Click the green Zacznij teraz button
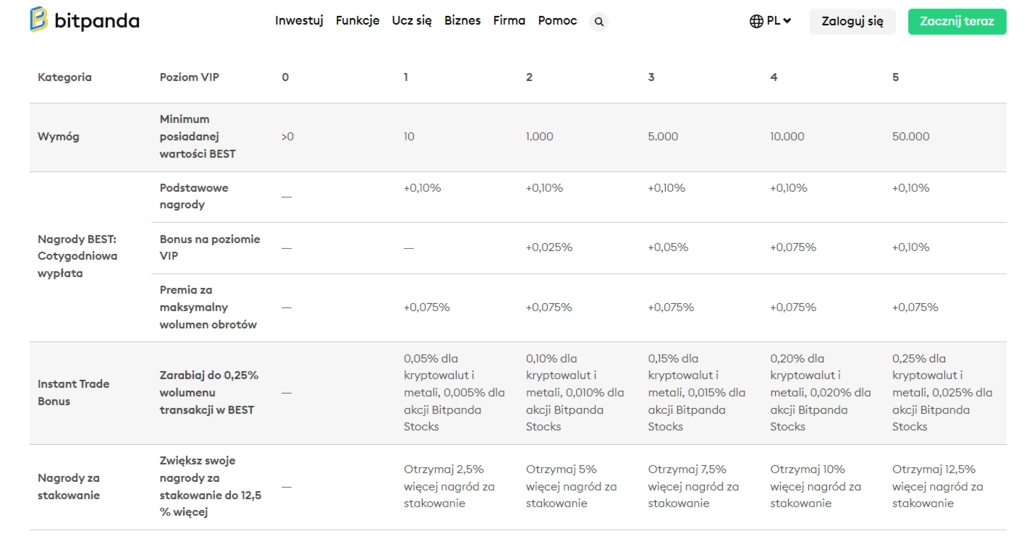The height and width of the screenshot is (544, 1024). [957, 22]
